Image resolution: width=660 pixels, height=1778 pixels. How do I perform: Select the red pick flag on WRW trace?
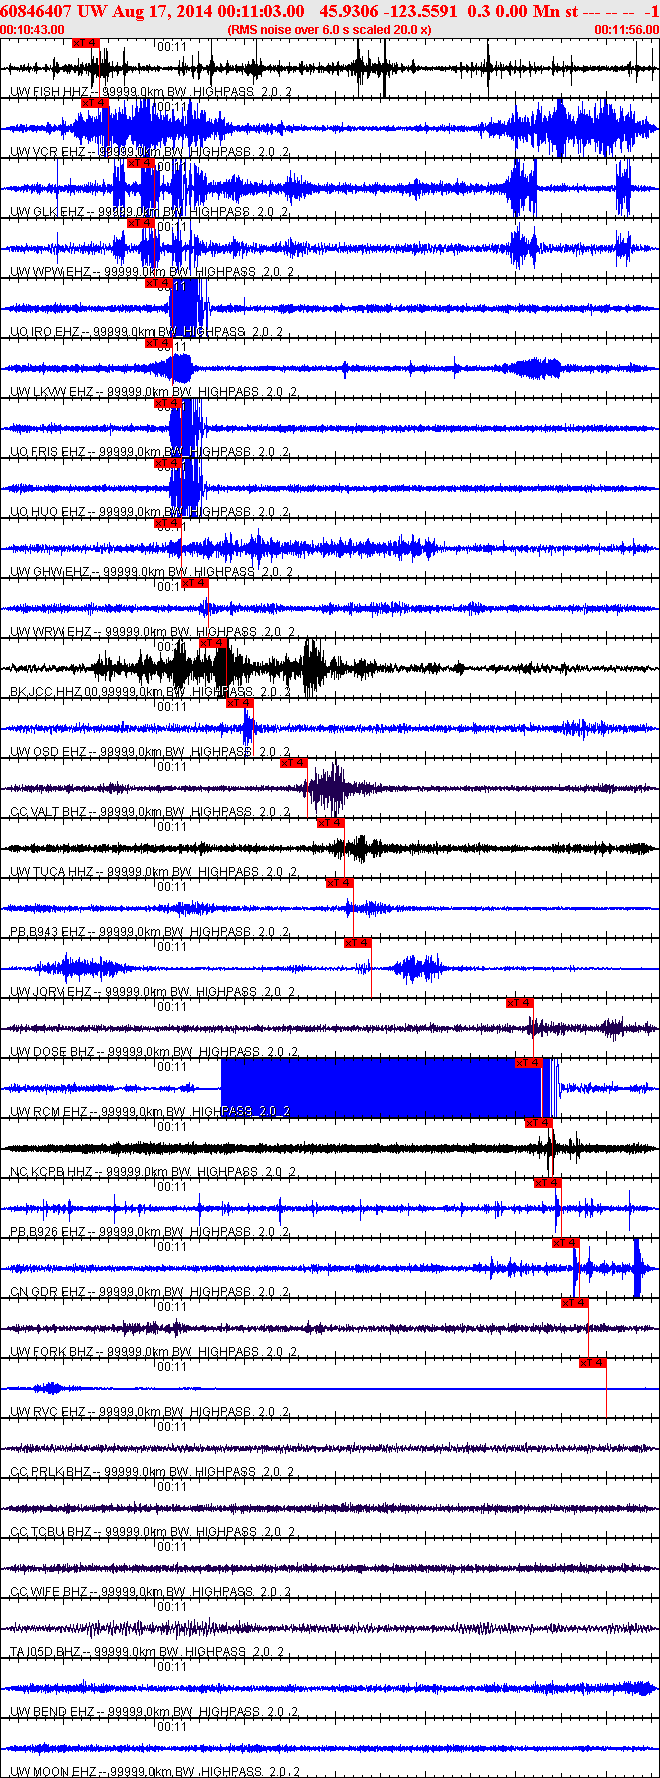(x=194, y=583)
